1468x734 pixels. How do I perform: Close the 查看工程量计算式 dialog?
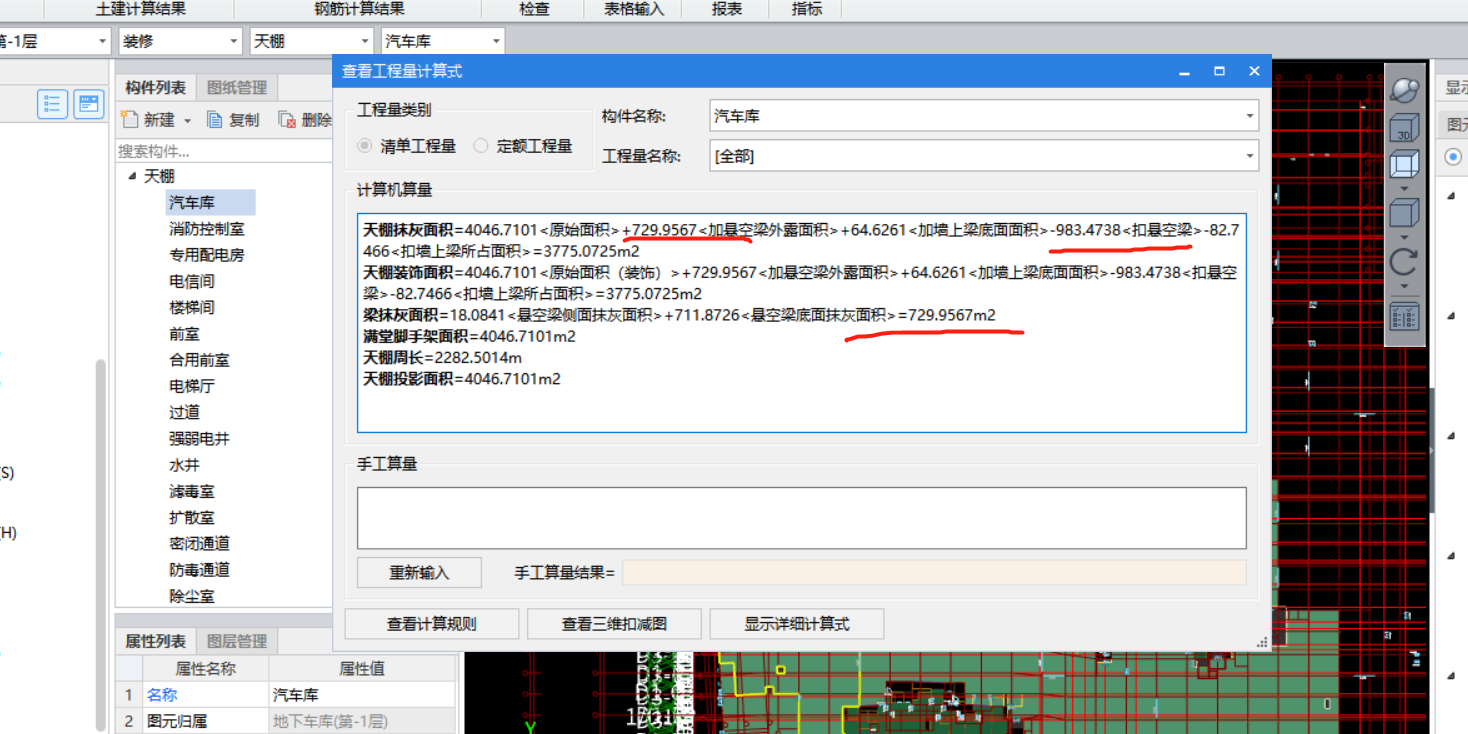click(x=1254, y=72)
